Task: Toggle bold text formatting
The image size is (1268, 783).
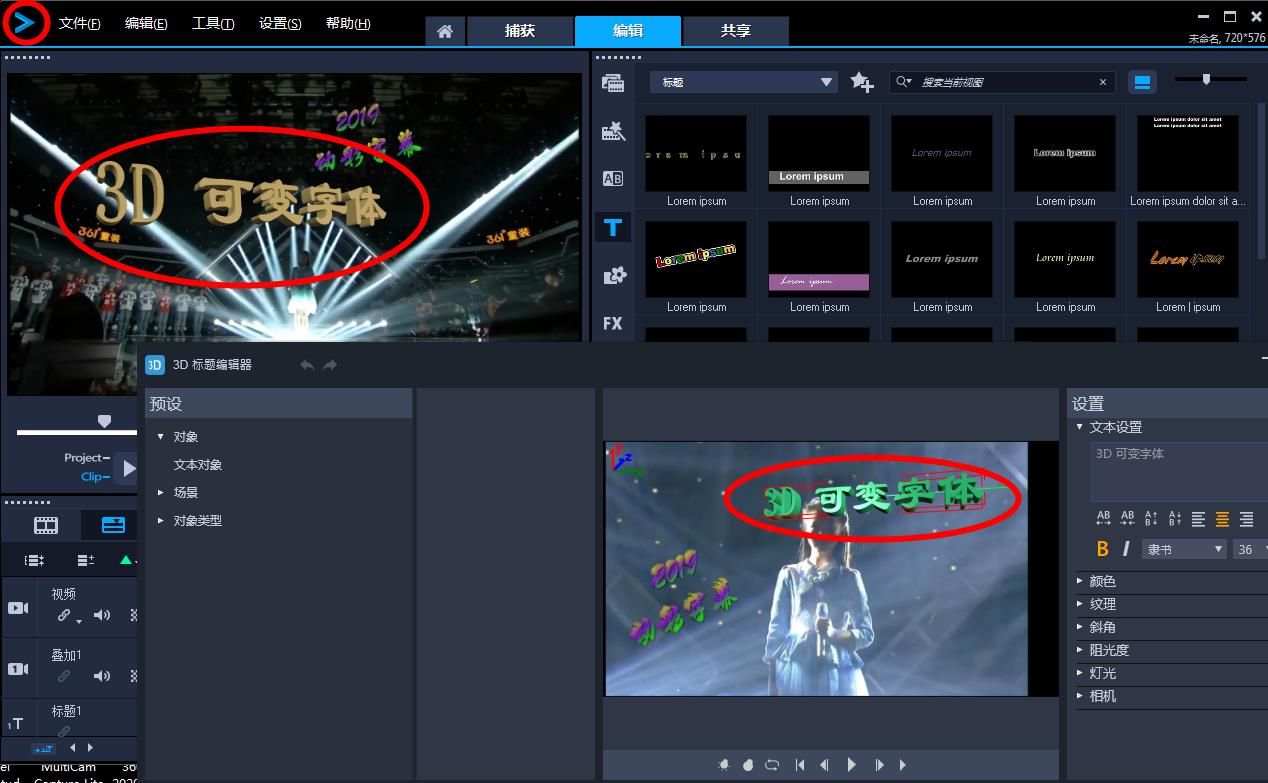Action: coord(1103,549)
